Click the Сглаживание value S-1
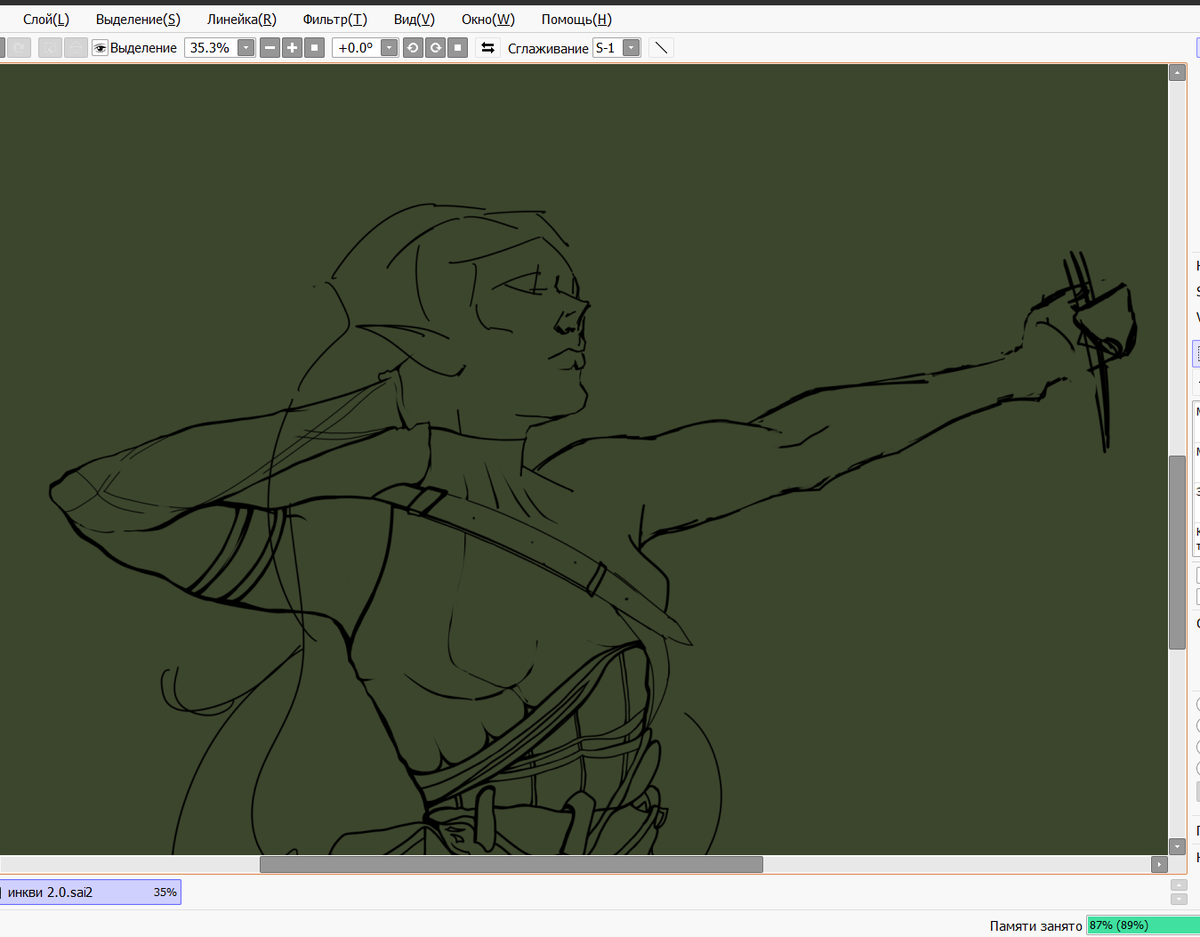The width and height of the screenshot is (1200, 937). coord(607,48)
